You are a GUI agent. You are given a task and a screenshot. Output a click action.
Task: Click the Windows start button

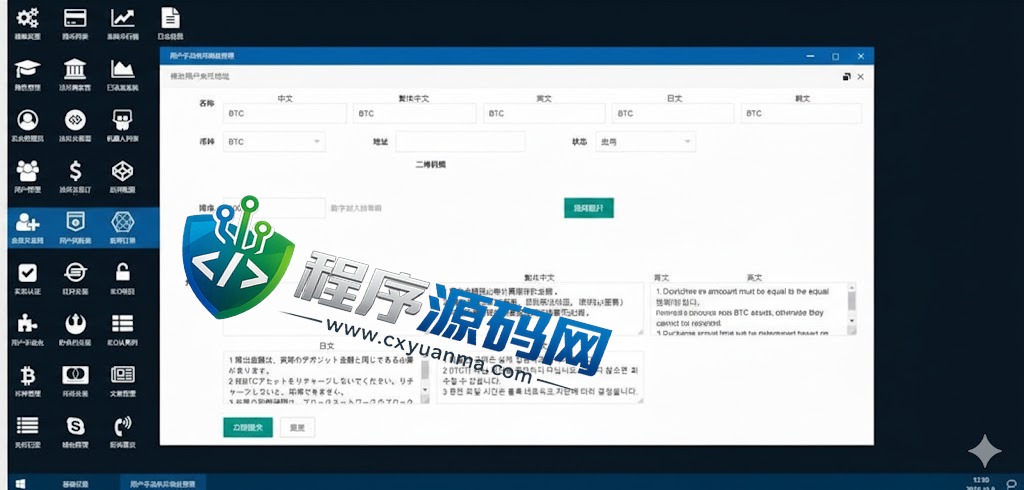click(x=20, y=483)
